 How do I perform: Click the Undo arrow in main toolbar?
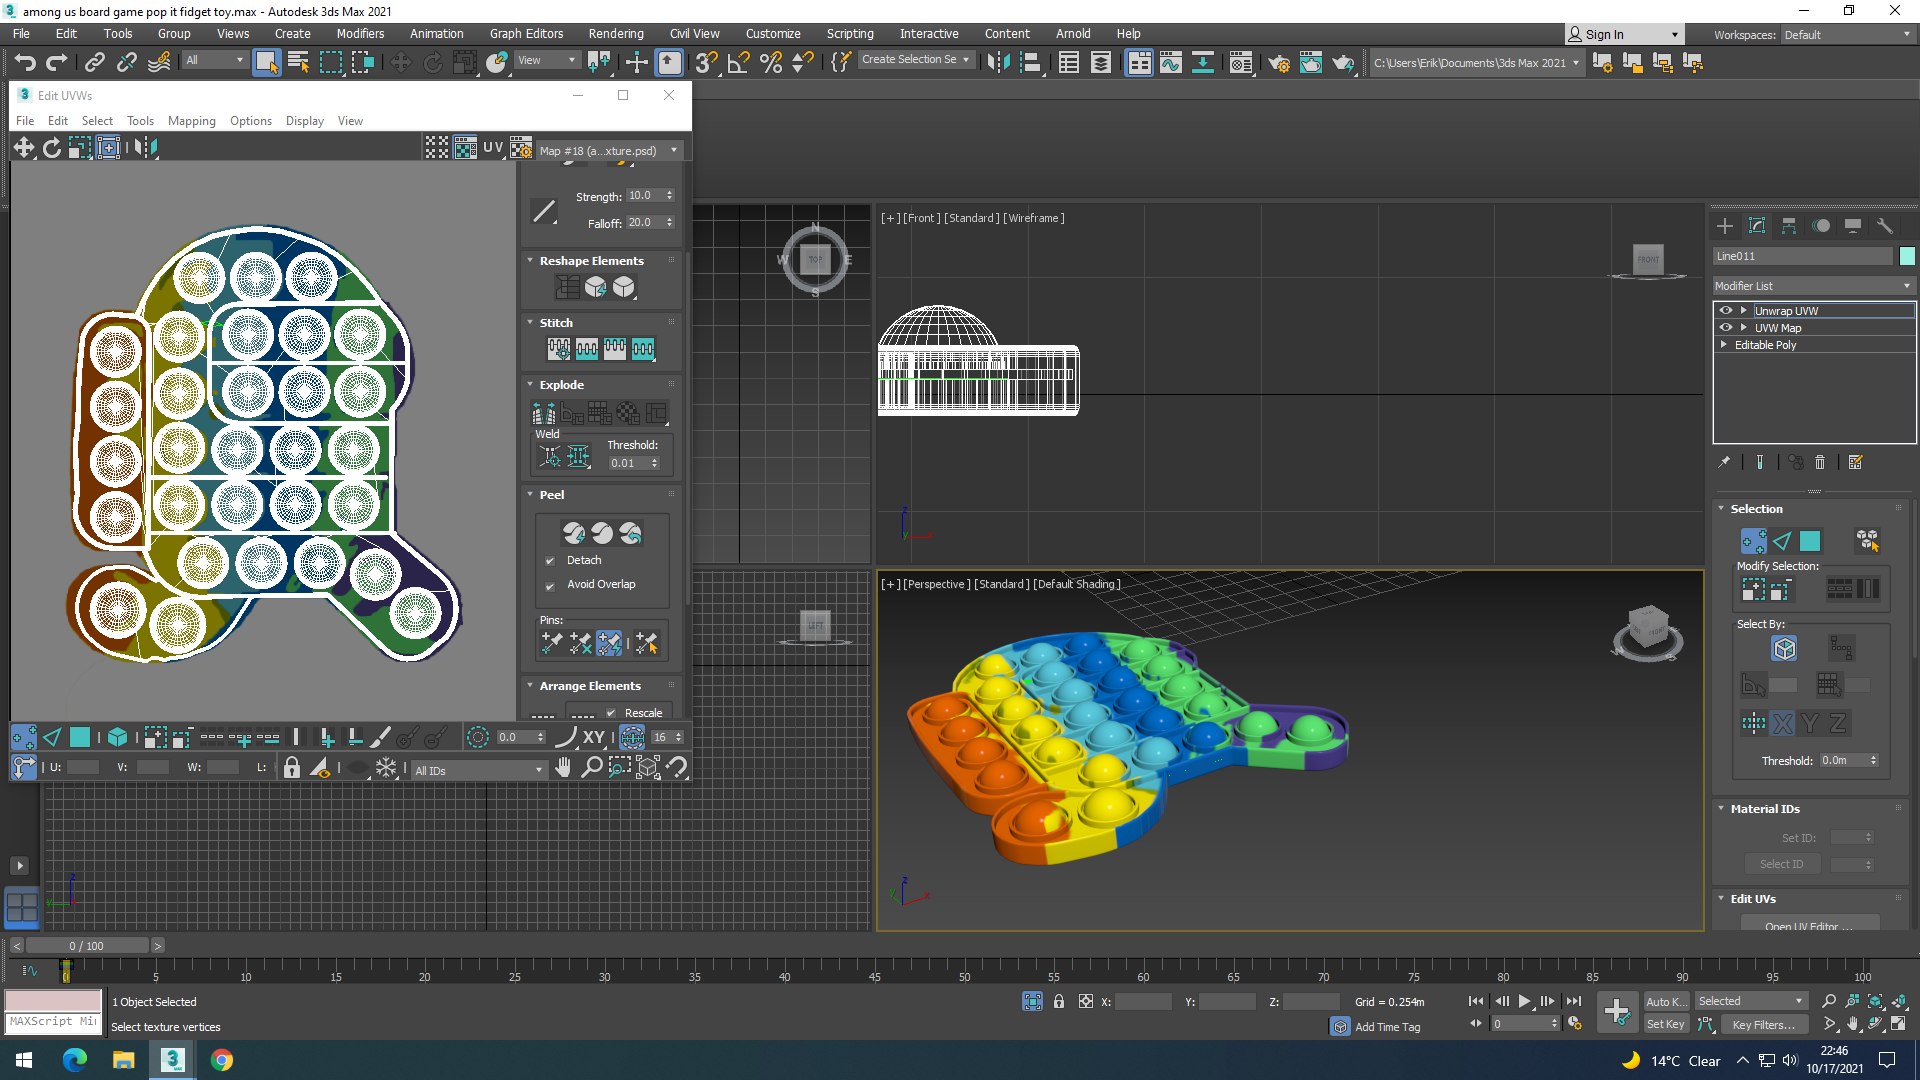tap(25, 62)
